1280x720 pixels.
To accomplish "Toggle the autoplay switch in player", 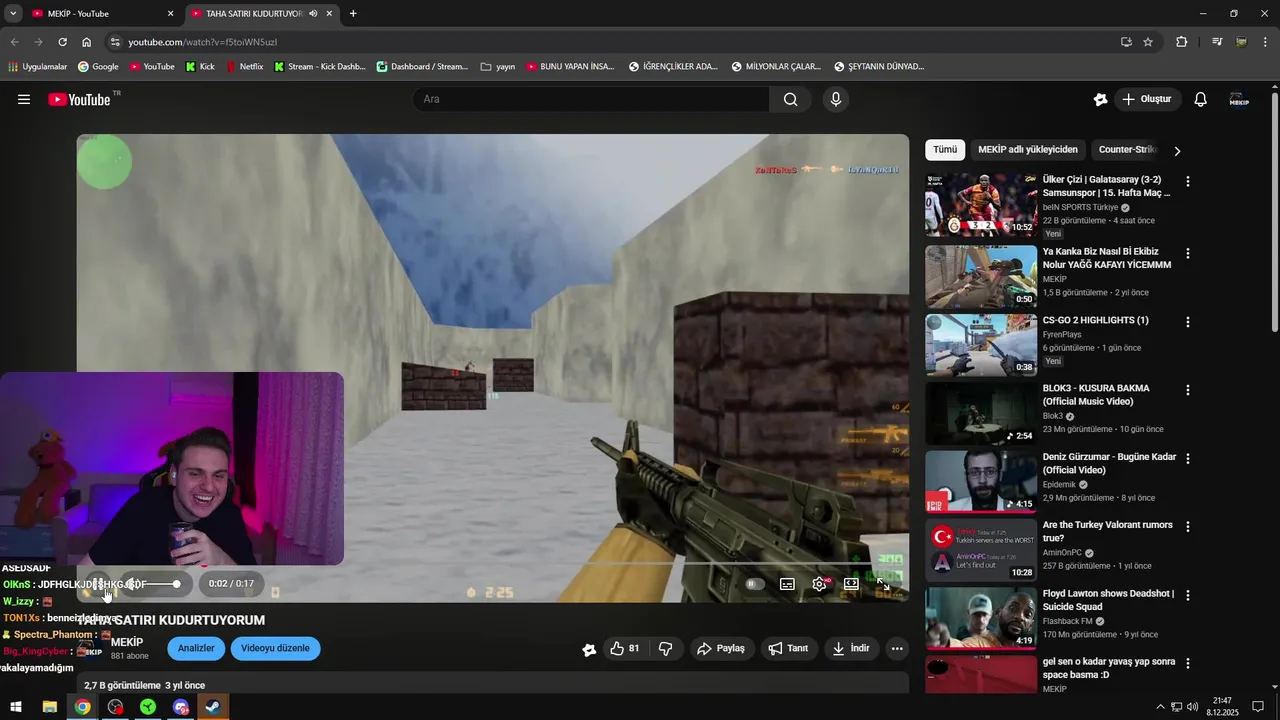I will click(755, 584).
